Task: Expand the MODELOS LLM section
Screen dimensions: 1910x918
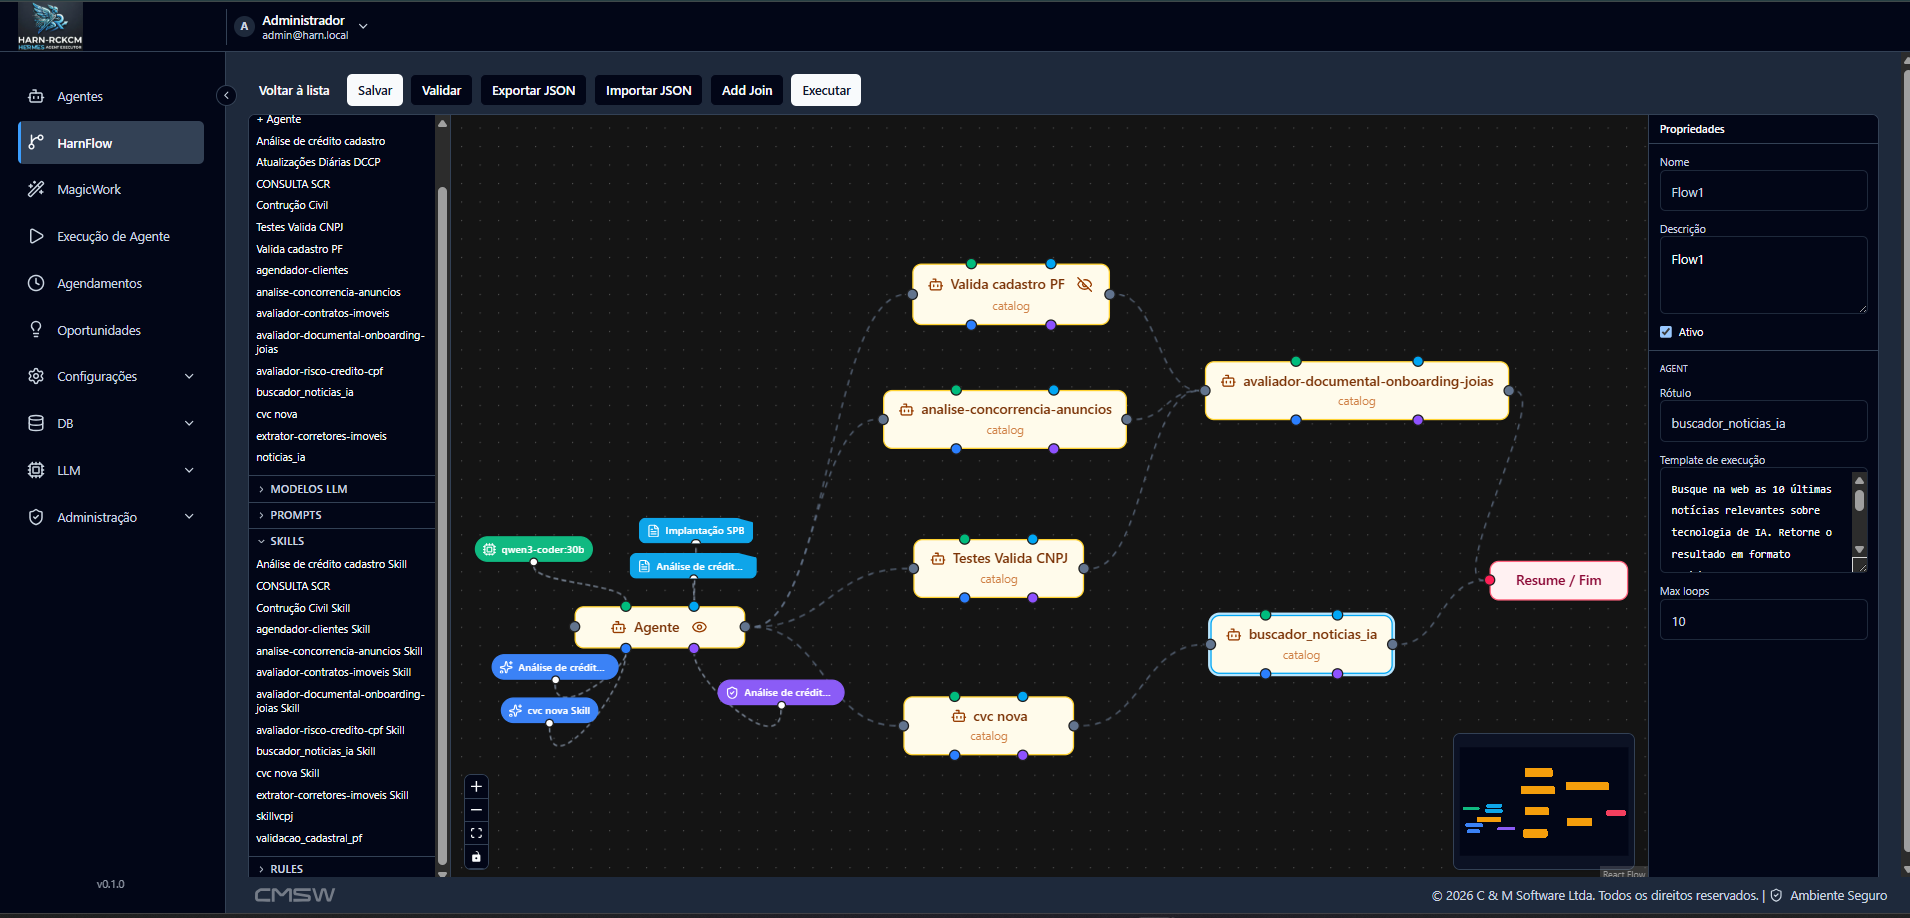Action: (342, 489)
